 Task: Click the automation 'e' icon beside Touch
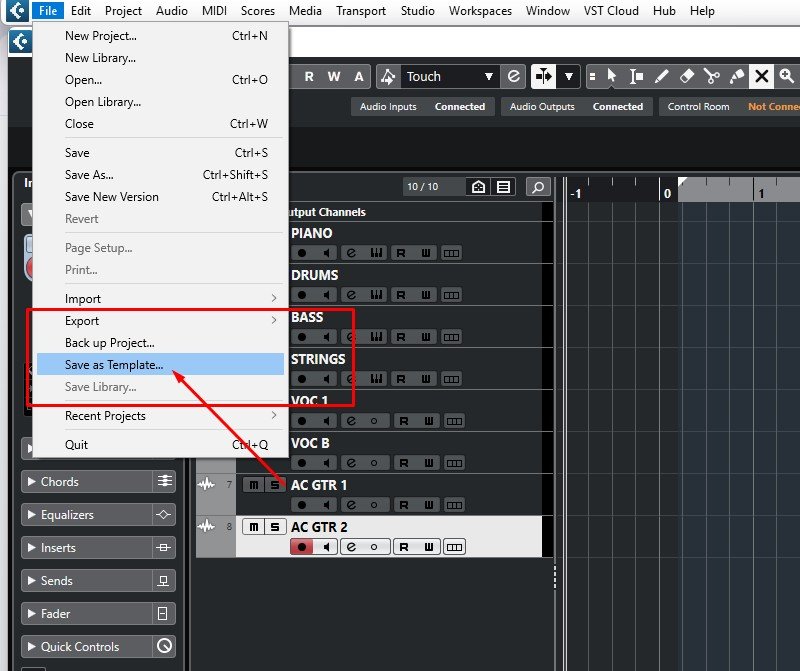click(x=514, y=77)
